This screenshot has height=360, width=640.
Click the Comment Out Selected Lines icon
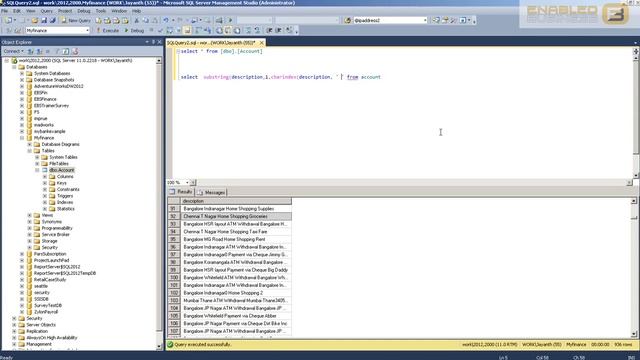point(248,30)
